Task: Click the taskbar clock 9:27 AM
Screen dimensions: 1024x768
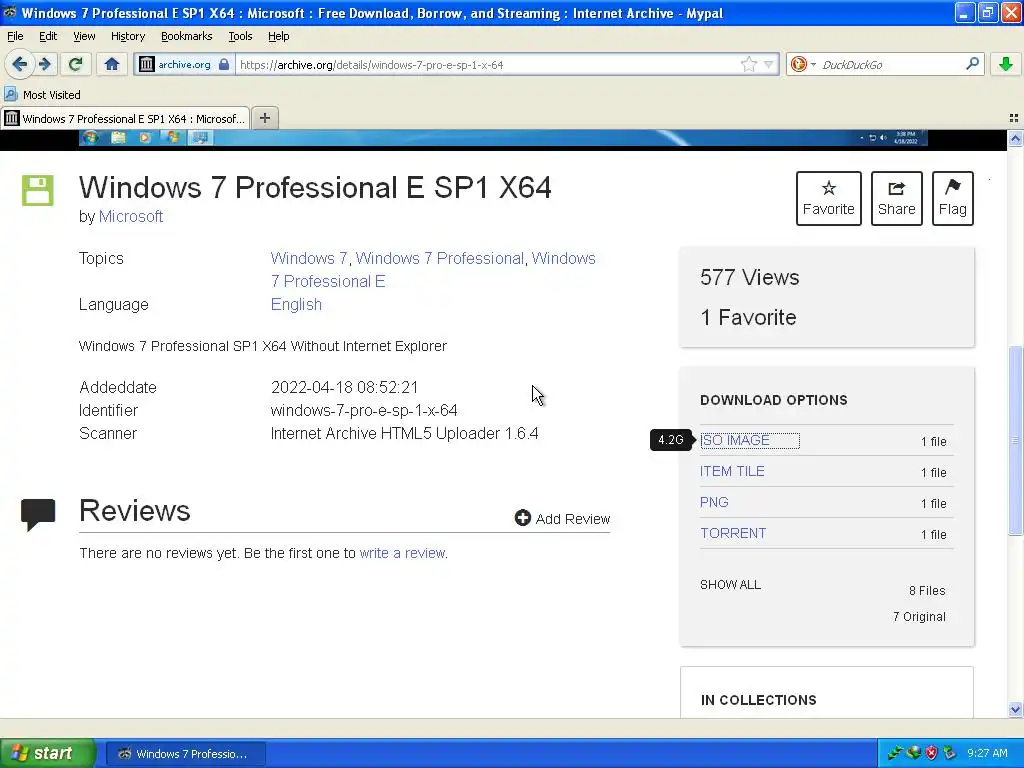Action: tap(987, 753)
